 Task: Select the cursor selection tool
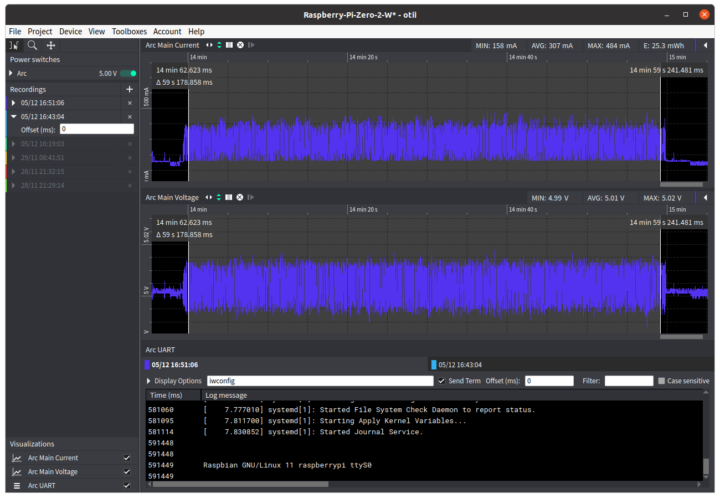pyautogui.click(x=14, y=45)
